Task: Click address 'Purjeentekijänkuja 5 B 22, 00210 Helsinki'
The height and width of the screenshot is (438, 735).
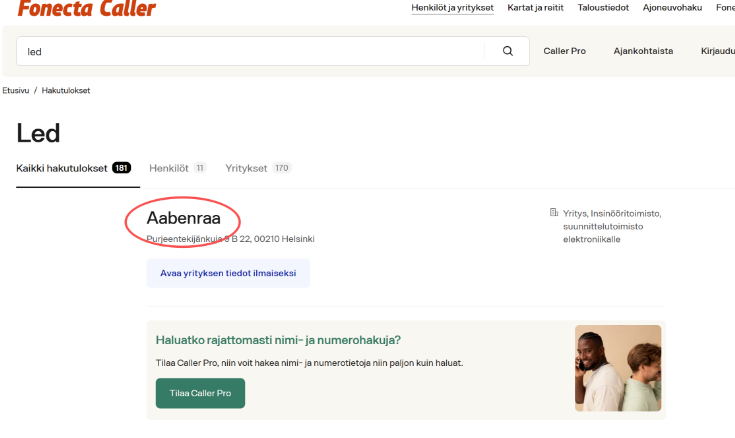Action: (x=230, y=239)
